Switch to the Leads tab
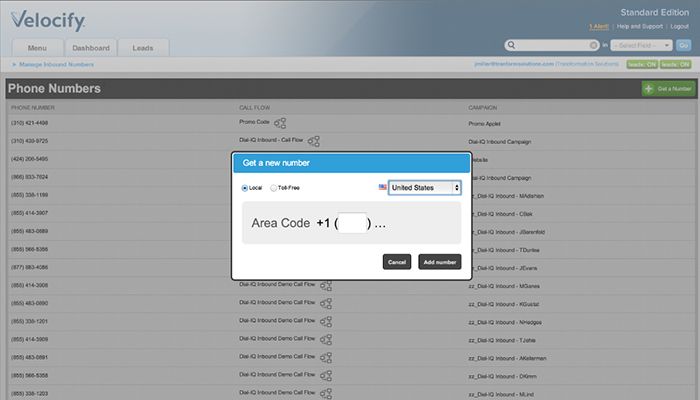 coord(143,48)
